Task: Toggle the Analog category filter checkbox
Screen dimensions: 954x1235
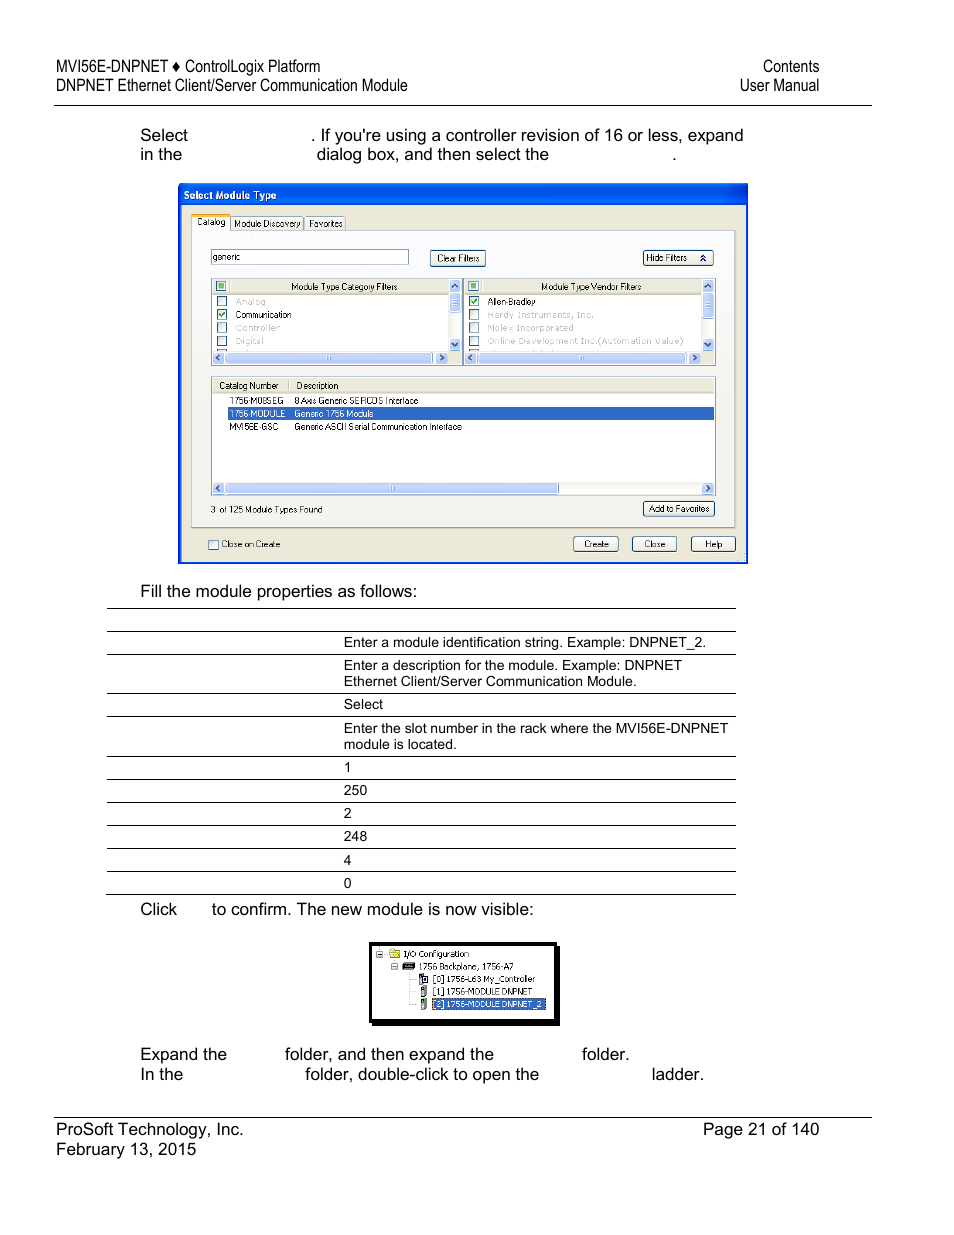Action: coord(222,301)
